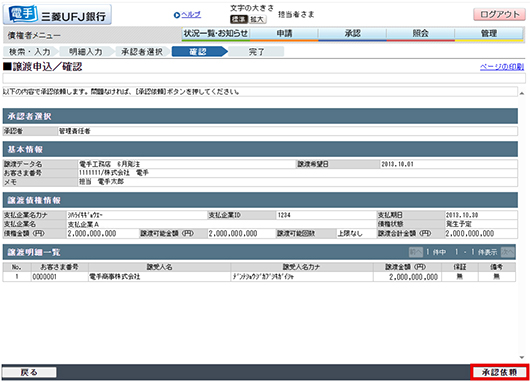Click transferable count 上限なし
Screen dimensions: 530x382
(350, 233)
